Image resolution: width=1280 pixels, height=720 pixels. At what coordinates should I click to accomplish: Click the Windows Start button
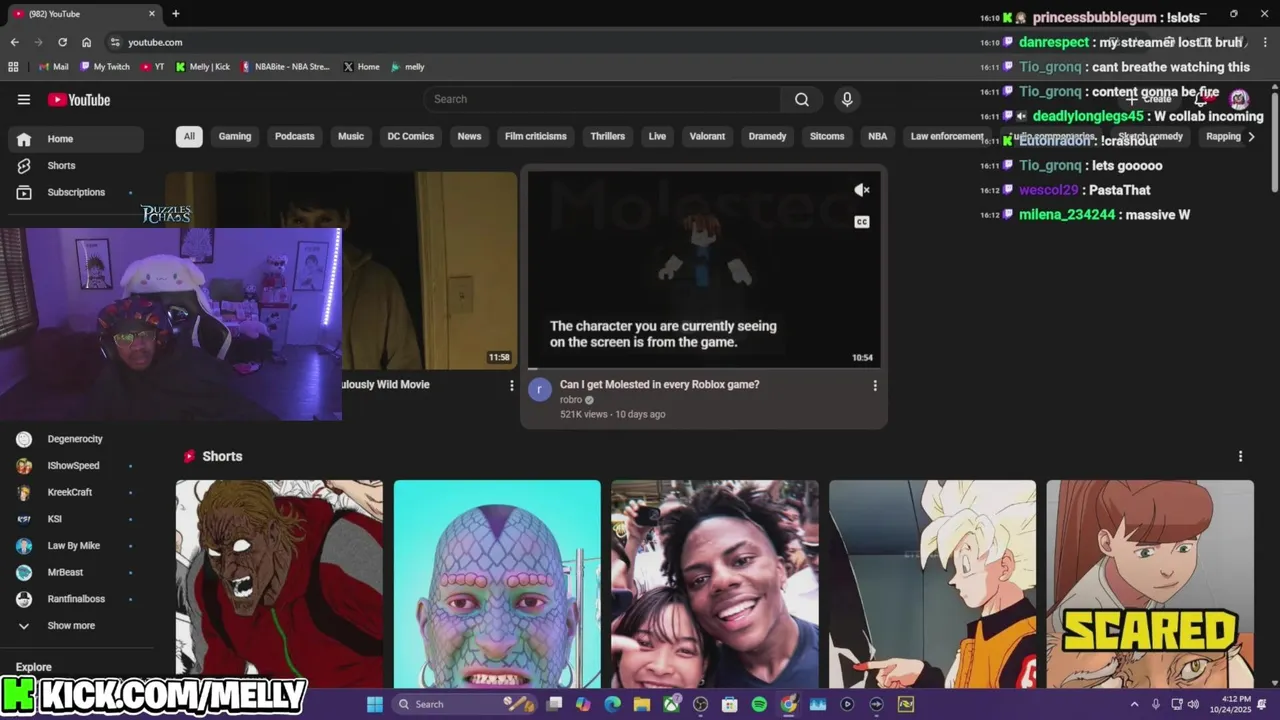(375, 704)
